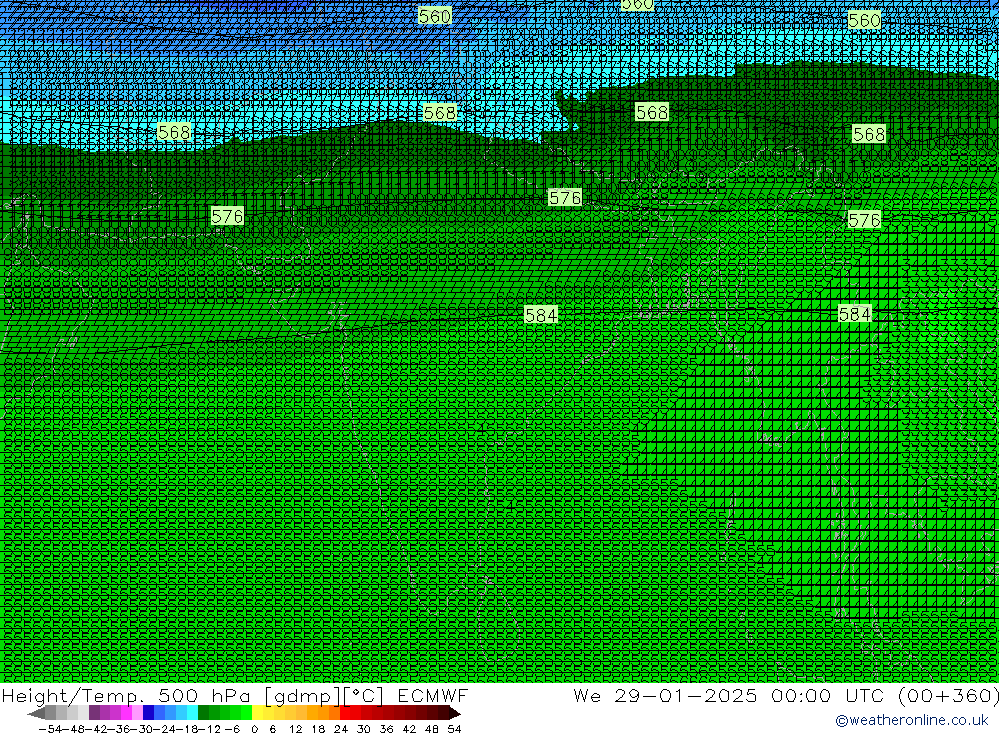Open the weatheronline.co.uk credit link
Screen dimensions: 1000x733
[911, 720]
